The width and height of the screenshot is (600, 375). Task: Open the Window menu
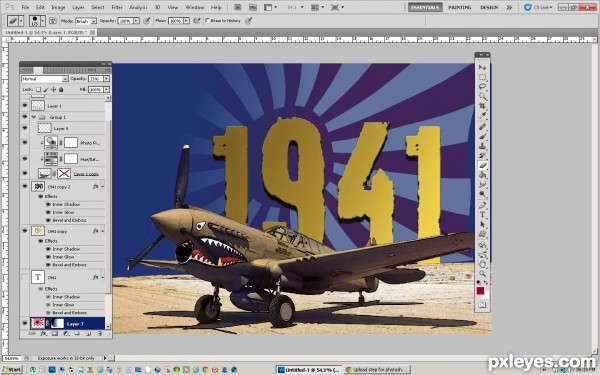(195, 7)
